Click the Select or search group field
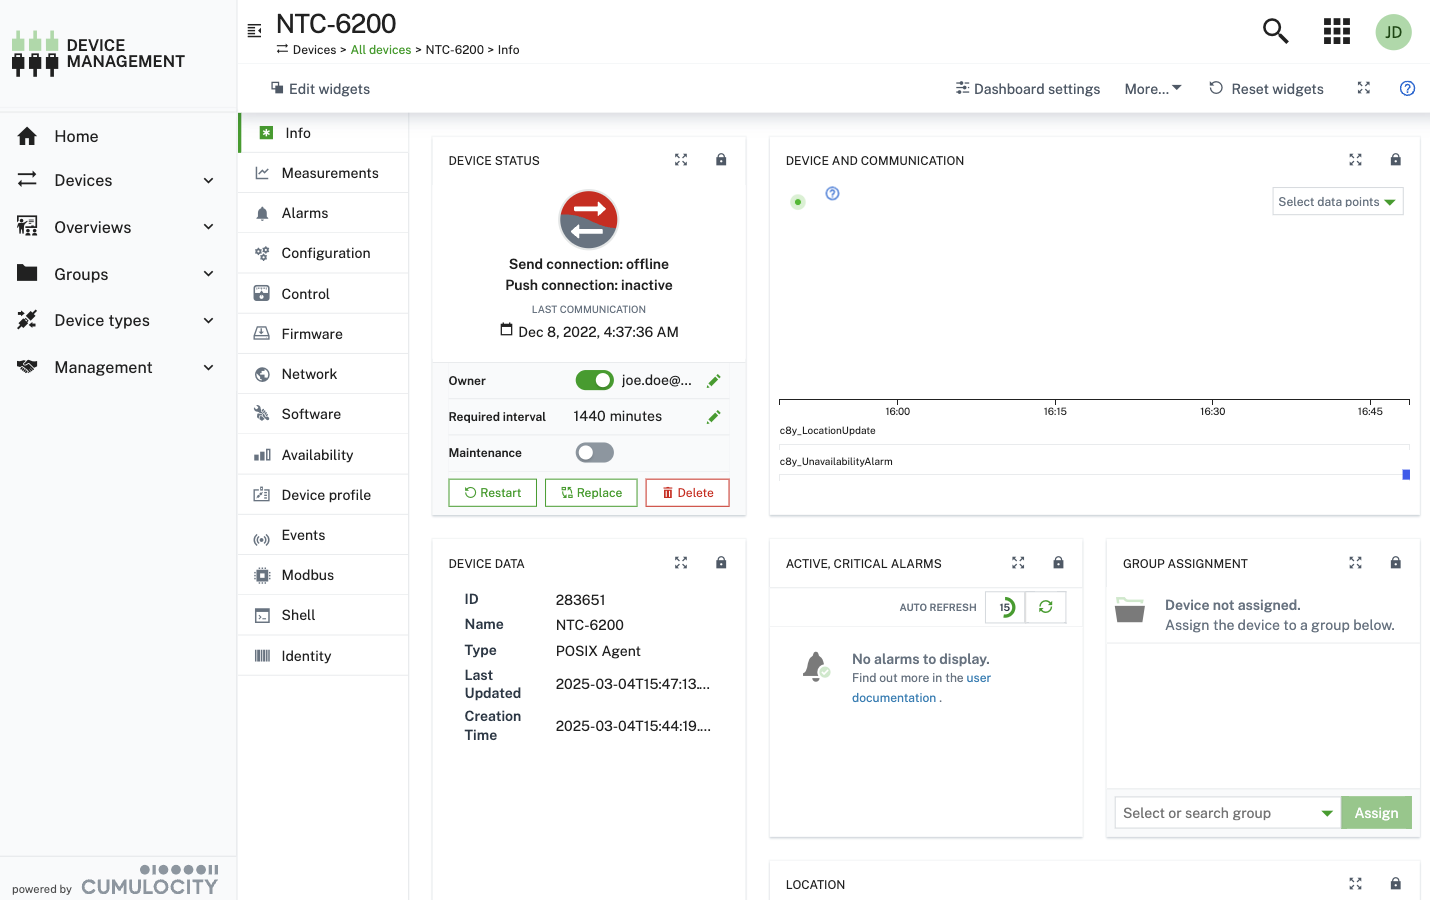Viewport: 1430px width, 900px height. tap(1218, 813)
